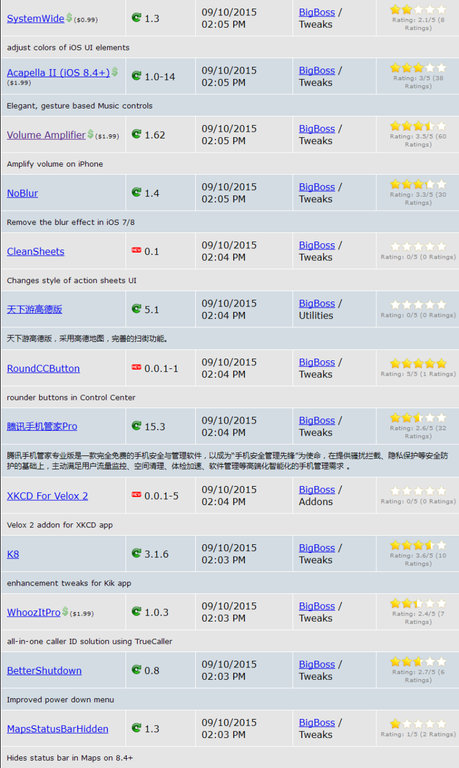The image size is (459, 768).
Task: Open the Volume Amplifier package page
Action: coord(46,135)
